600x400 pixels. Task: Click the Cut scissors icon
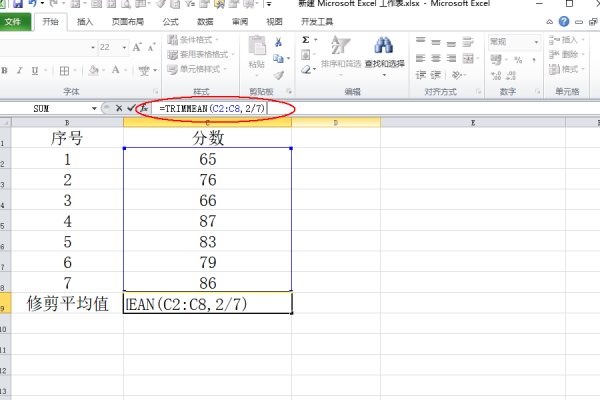(x=278, y=42)
